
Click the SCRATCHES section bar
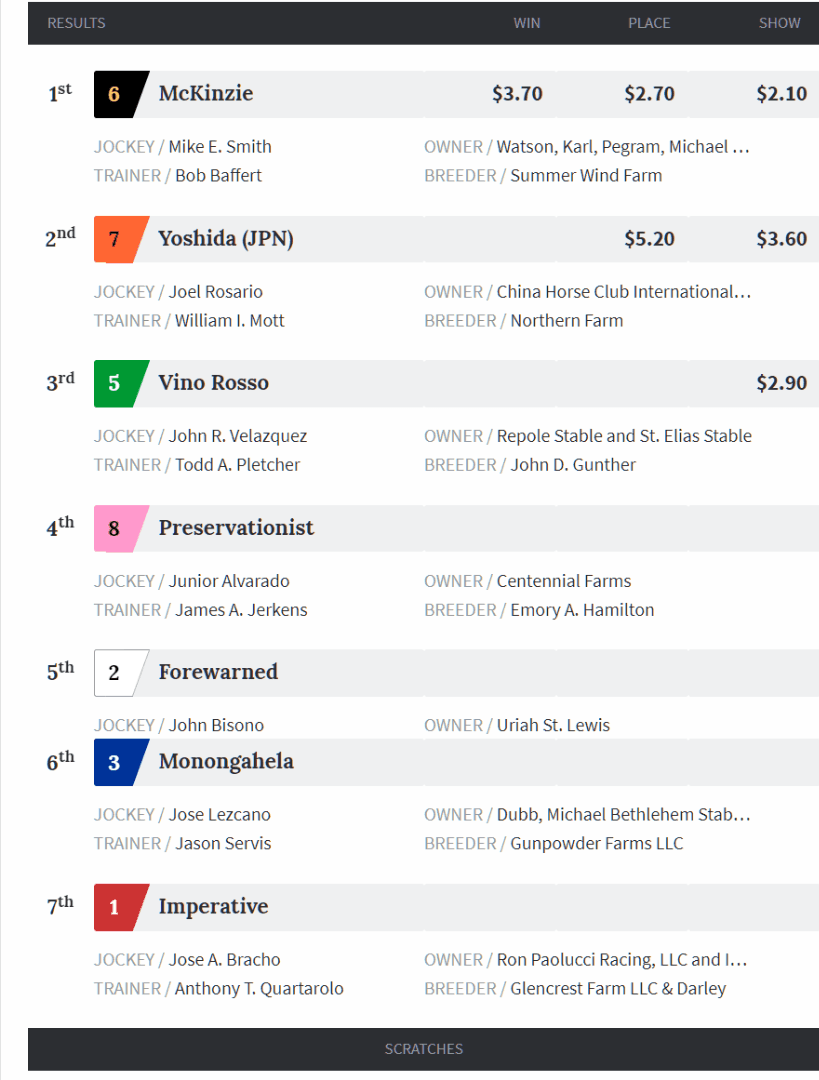coord(424,1049)
